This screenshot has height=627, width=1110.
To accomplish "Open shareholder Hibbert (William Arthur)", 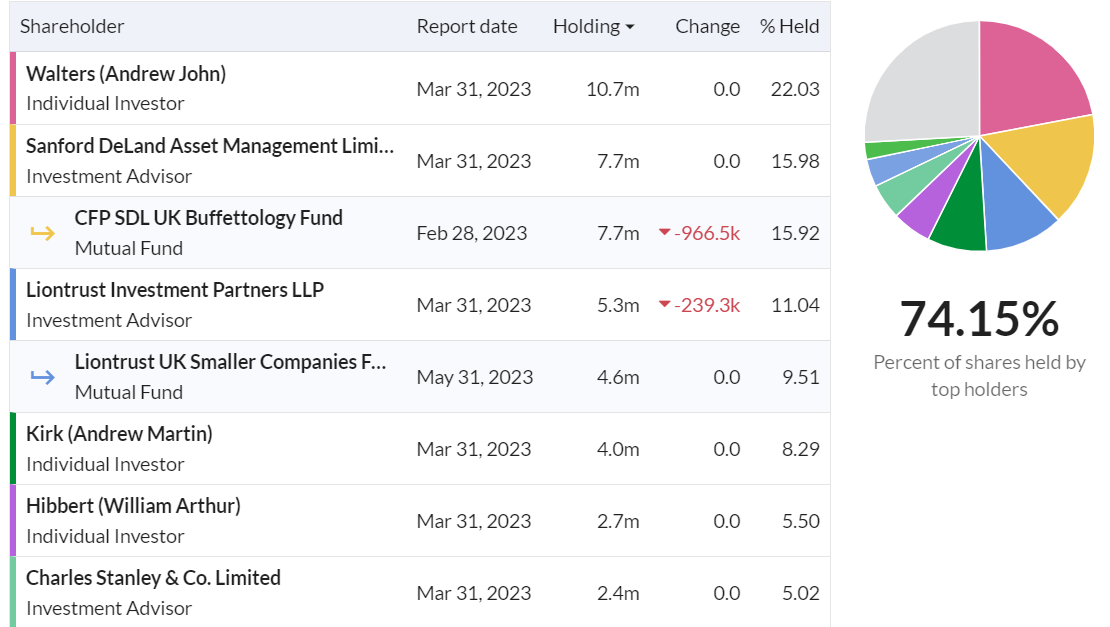I will click(x=133, y=506).
